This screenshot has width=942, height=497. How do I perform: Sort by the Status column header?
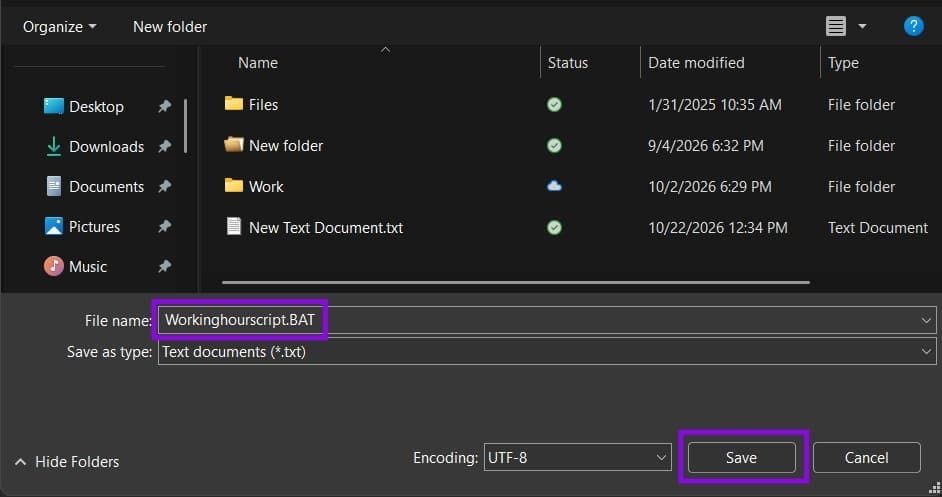pos(568,63)
